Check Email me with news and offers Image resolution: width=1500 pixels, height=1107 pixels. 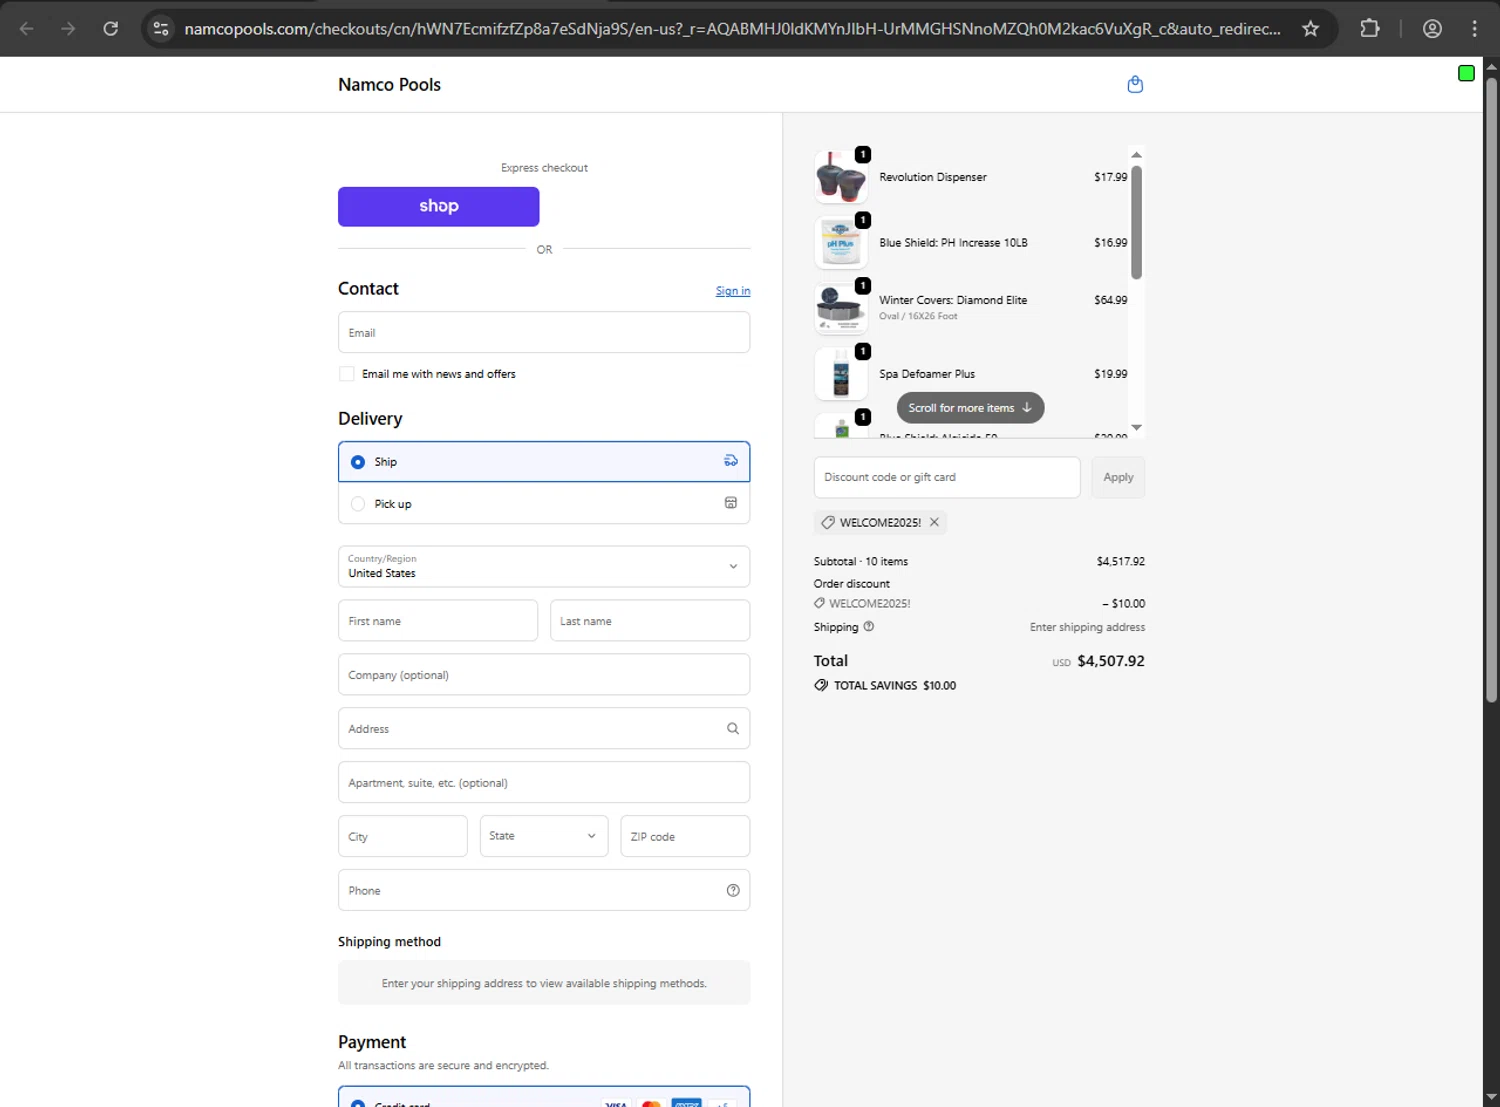coord(347,374)
